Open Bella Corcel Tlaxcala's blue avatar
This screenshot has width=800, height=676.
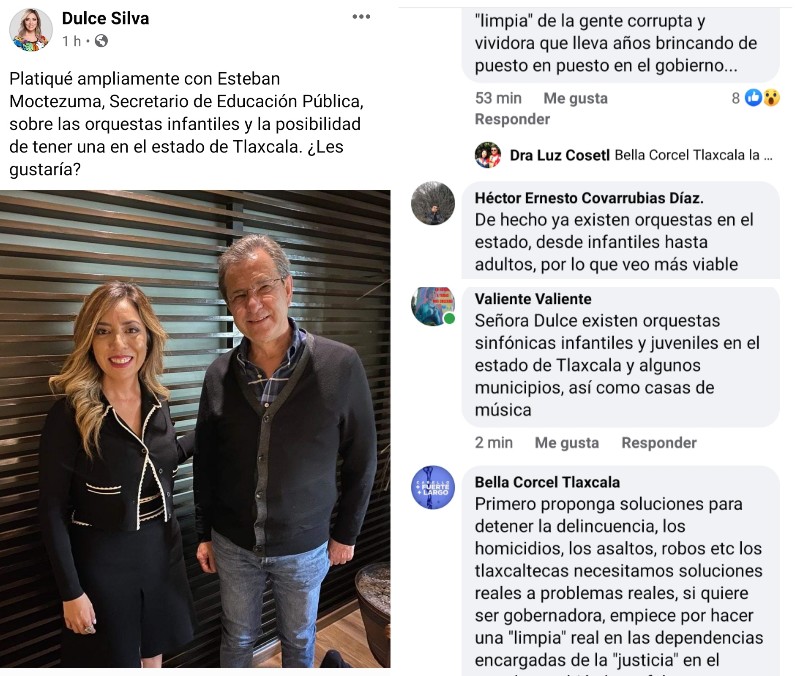tap(433, 487)
